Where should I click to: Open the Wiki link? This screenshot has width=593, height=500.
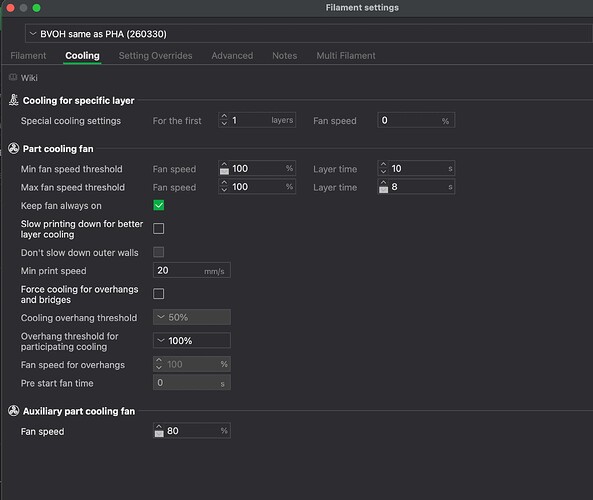(x=29, y=78)
